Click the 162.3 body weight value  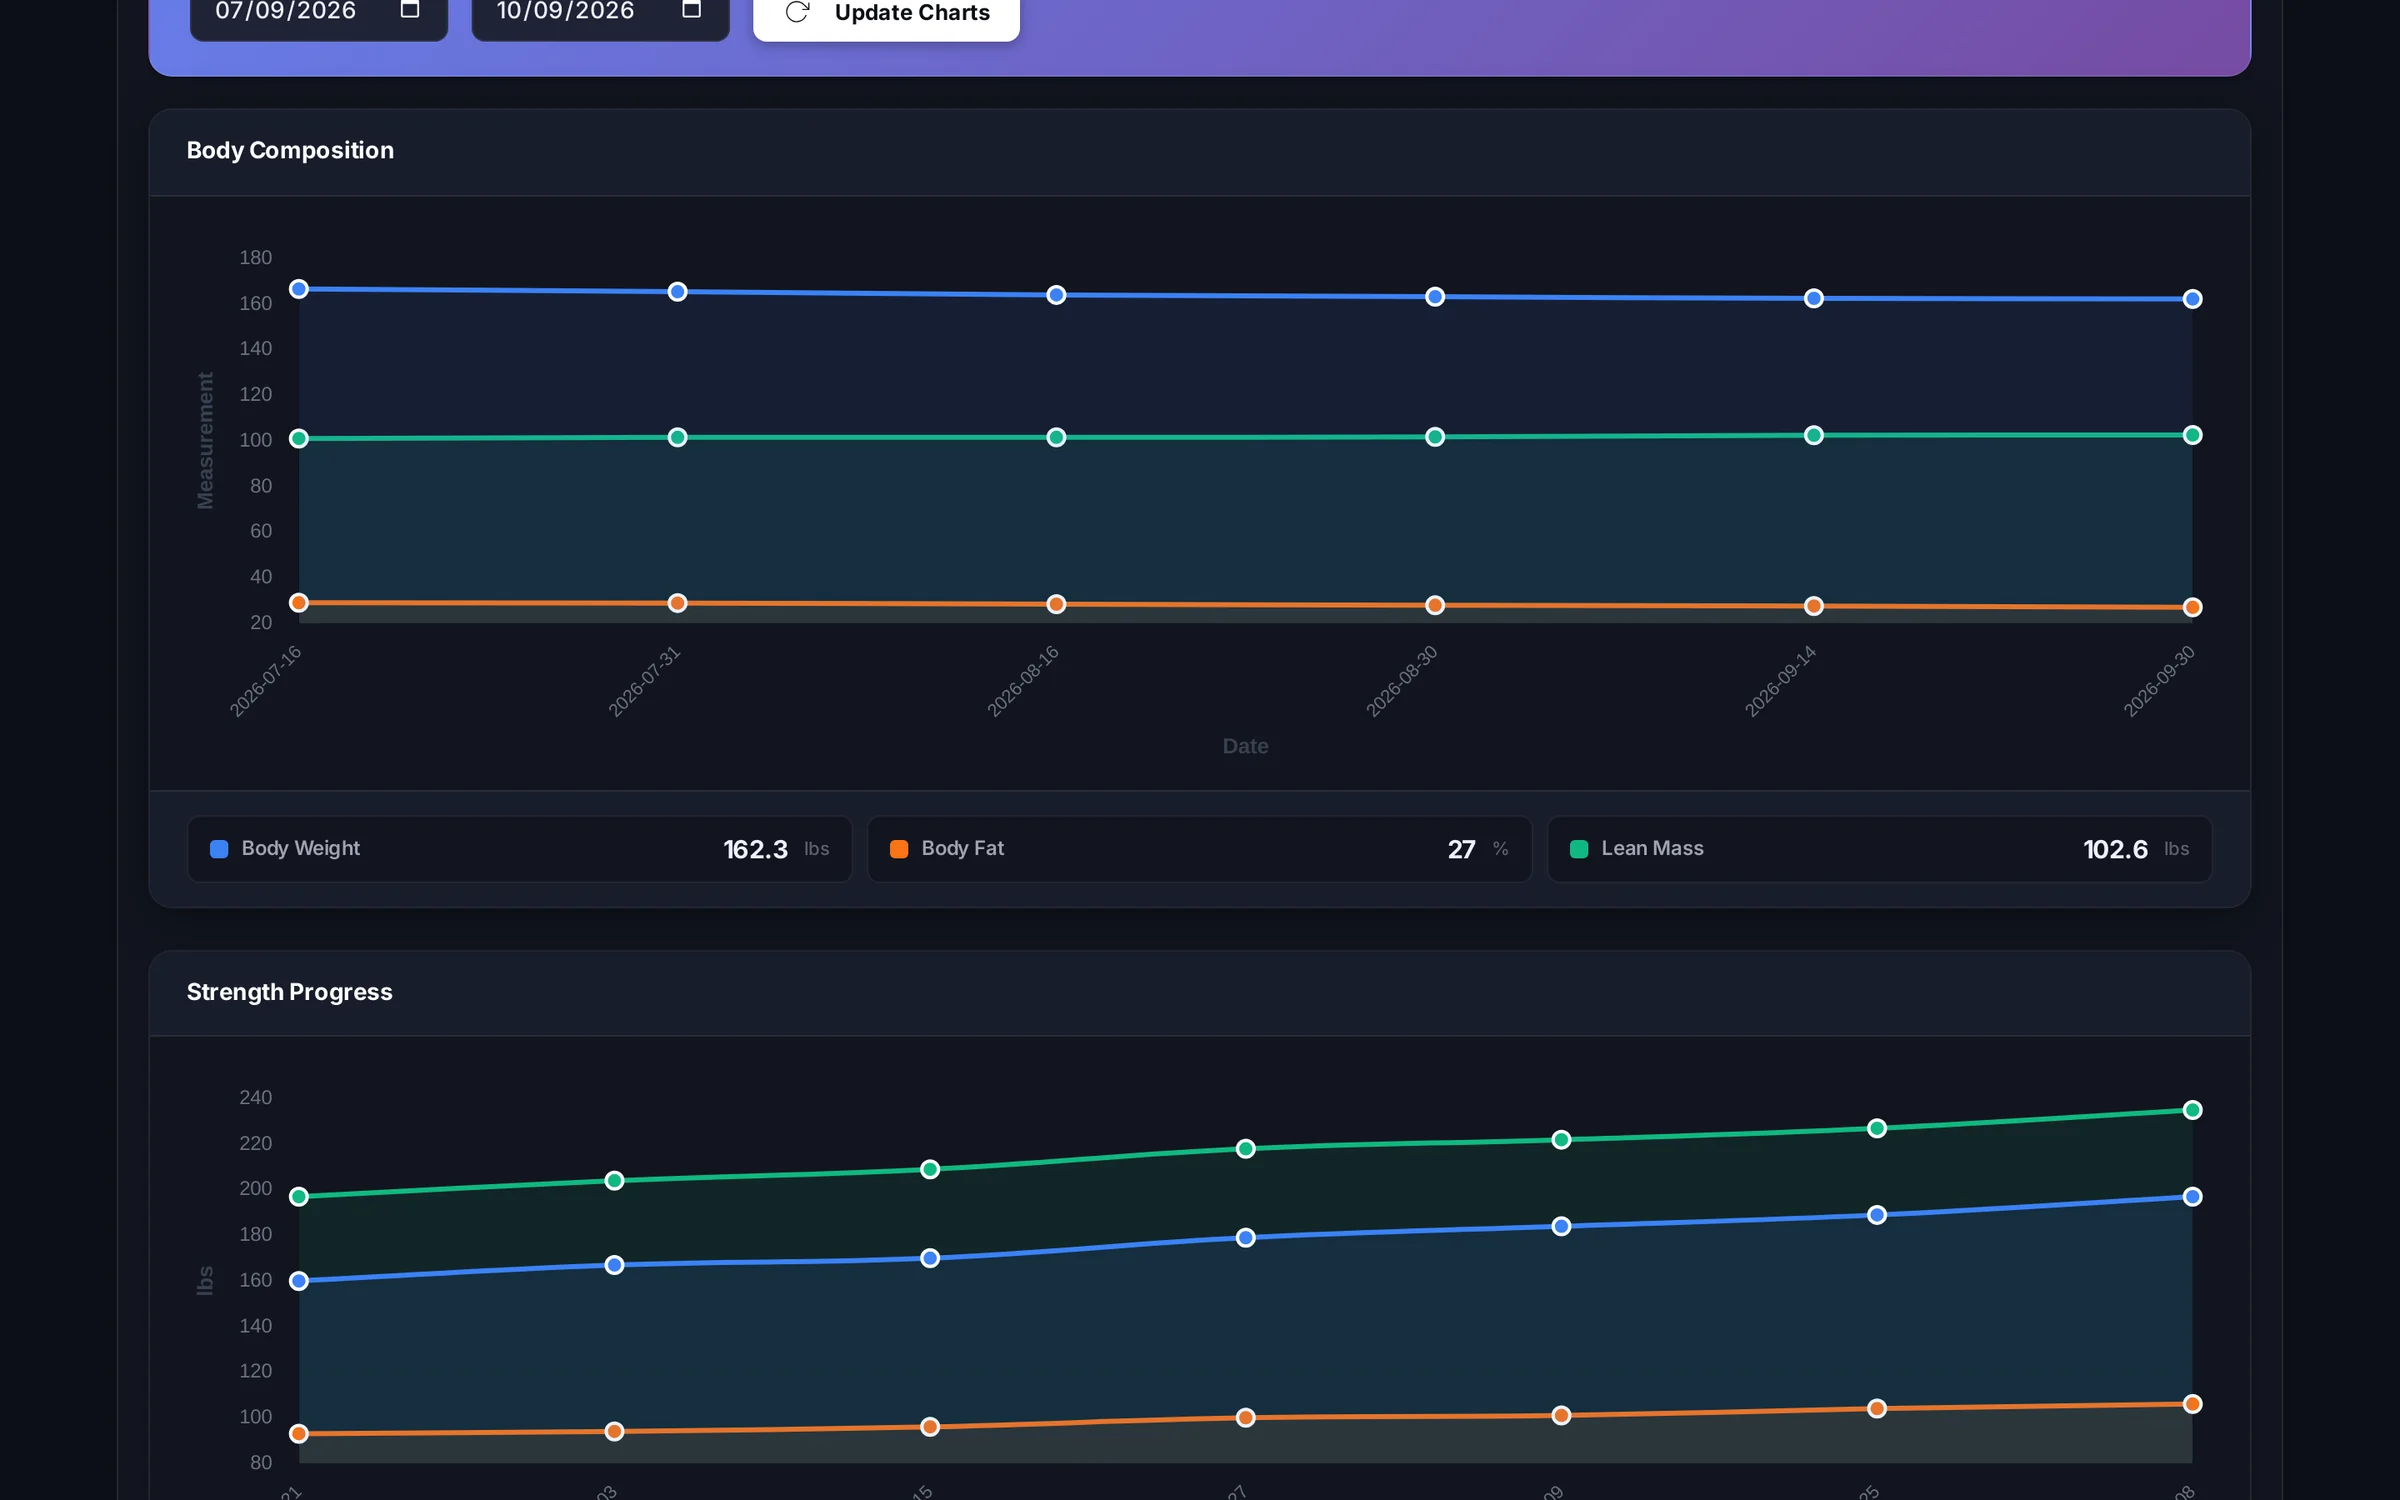(755, 849)
